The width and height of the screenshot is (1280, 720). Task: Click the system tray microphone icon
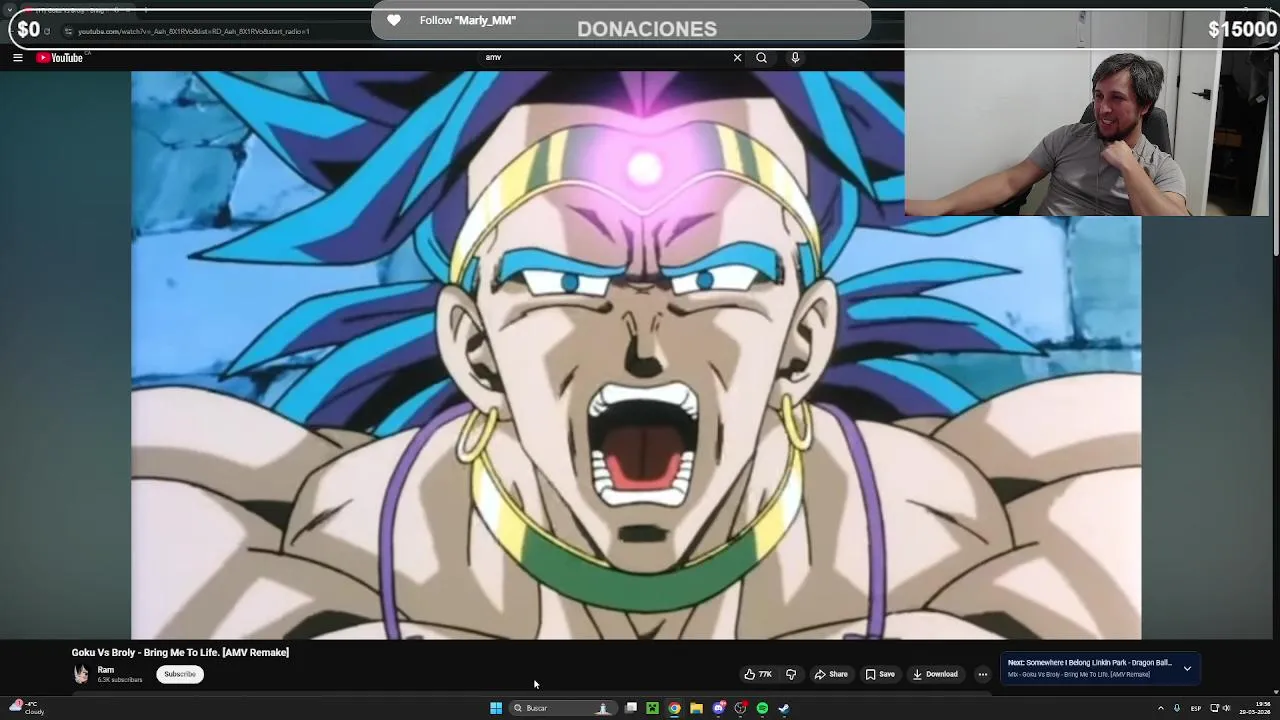pyautogui.click(x=1177, y=708)
